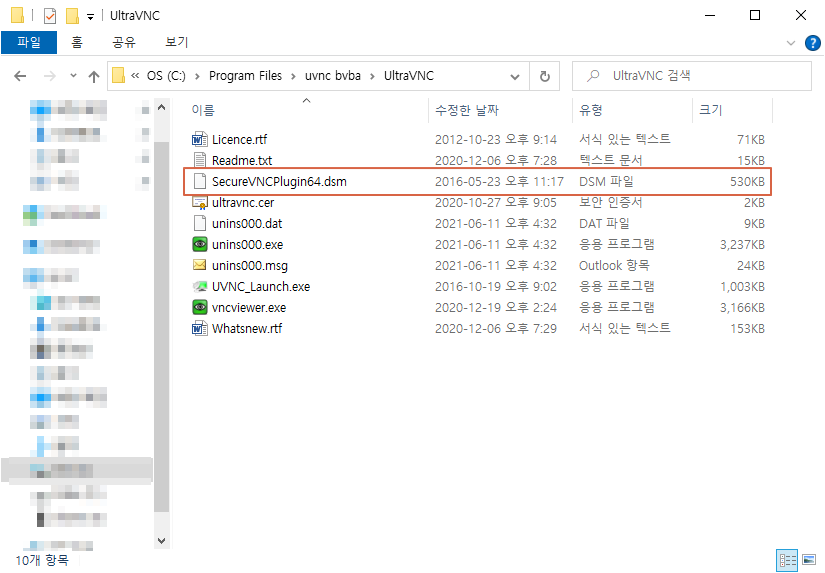The image size is (825, 573).
Task: Open Explorer help question mark icon
Action: click(812, 43)
